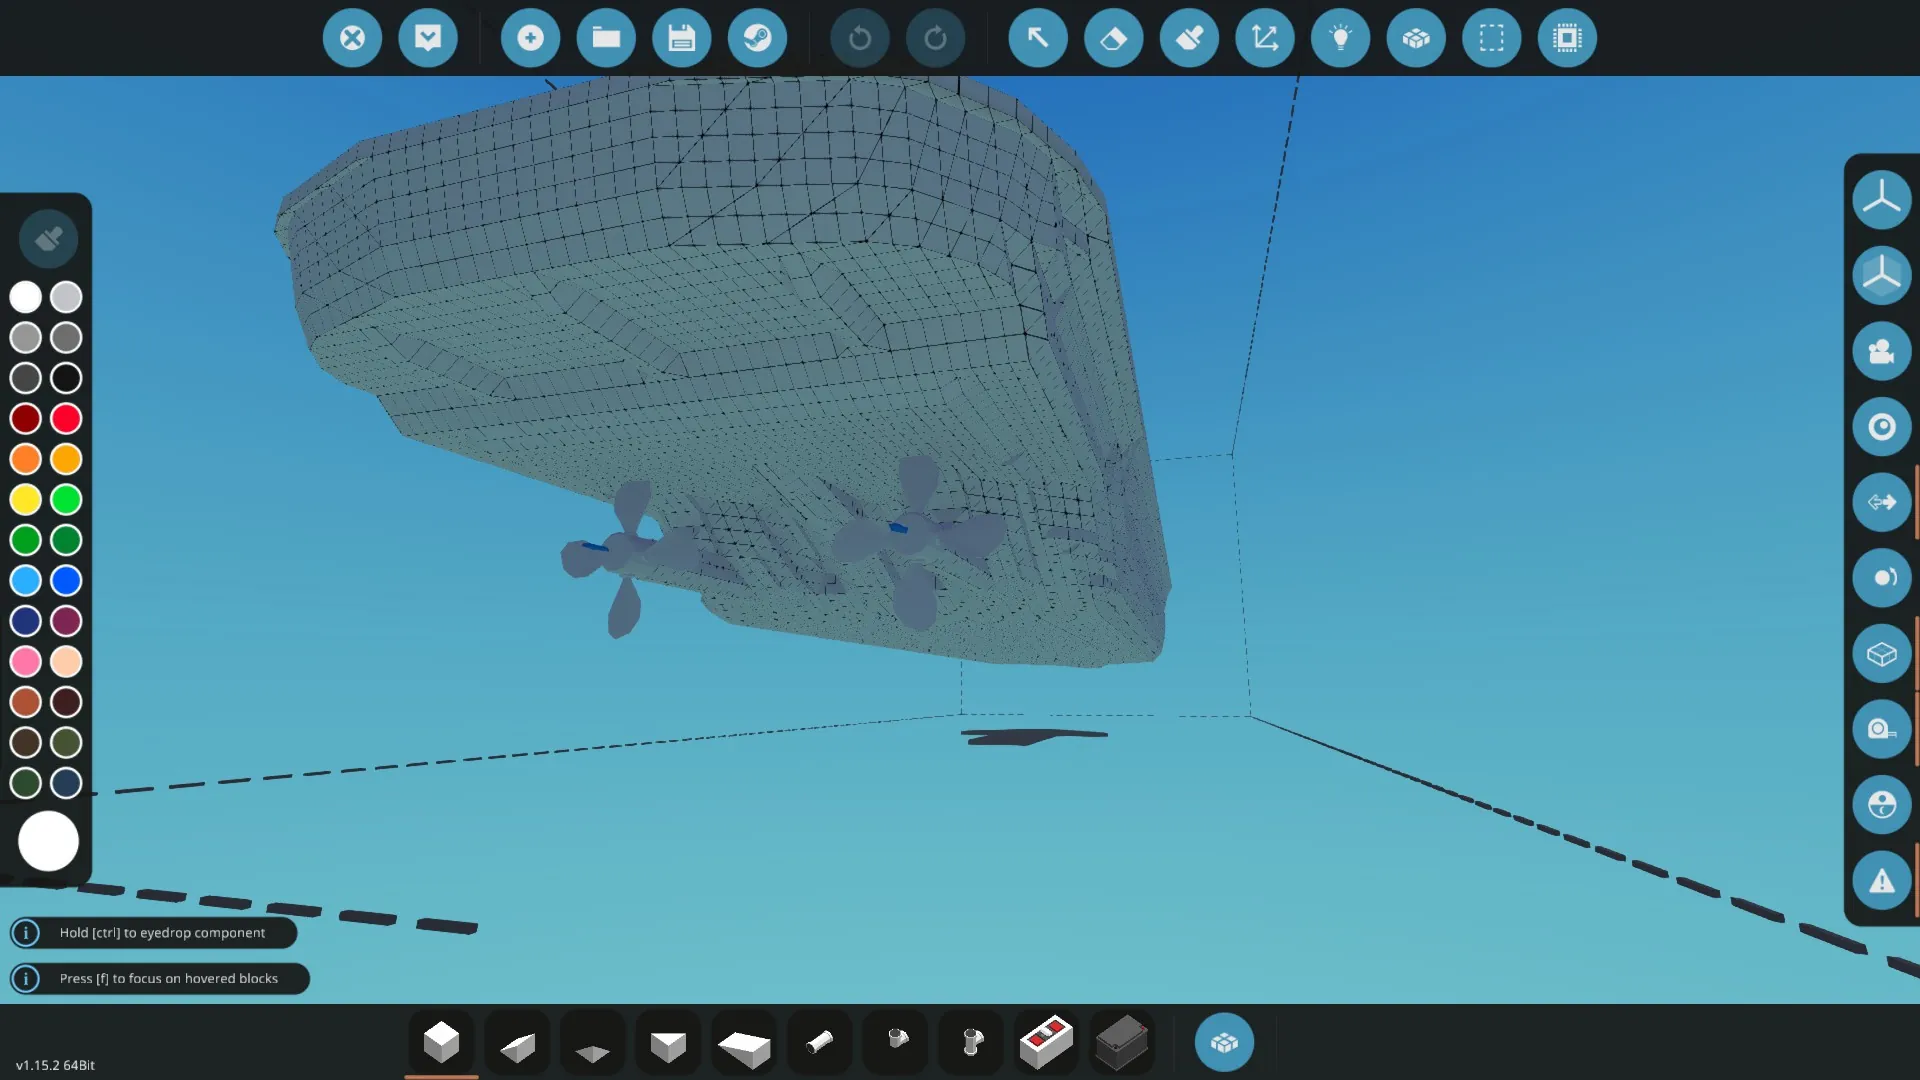Select the eraser tool in top toolbar
Viewport: 1920px width, 1080px height.
click(1113, 38)
